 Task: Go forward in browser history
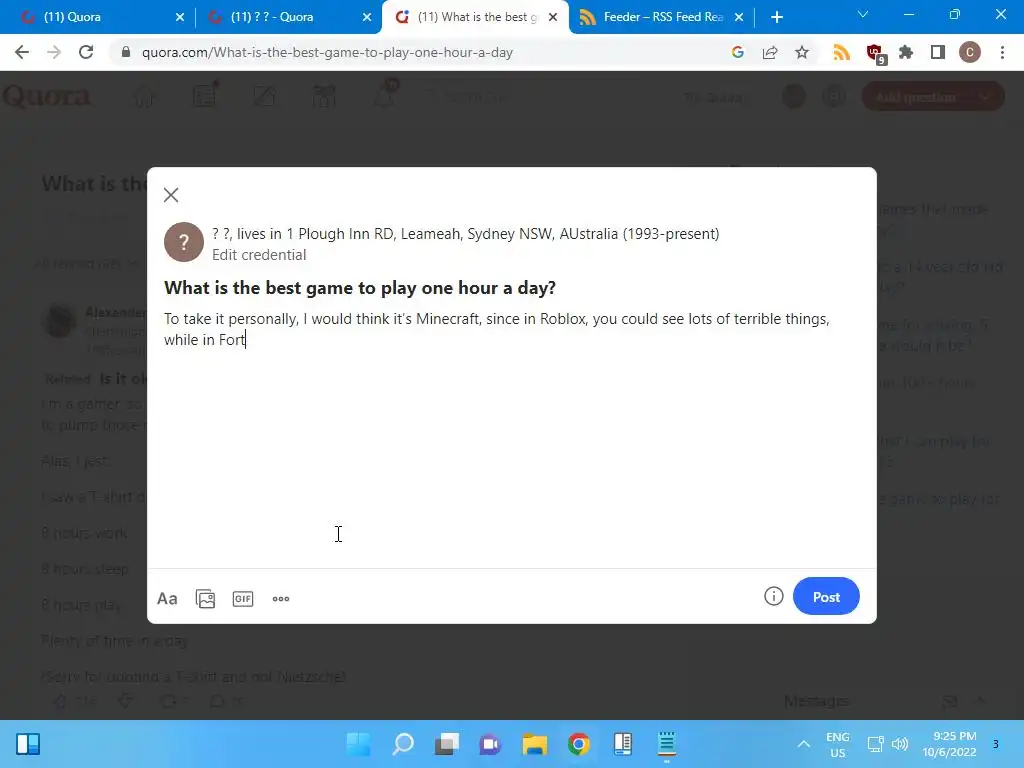pos(54,52)
